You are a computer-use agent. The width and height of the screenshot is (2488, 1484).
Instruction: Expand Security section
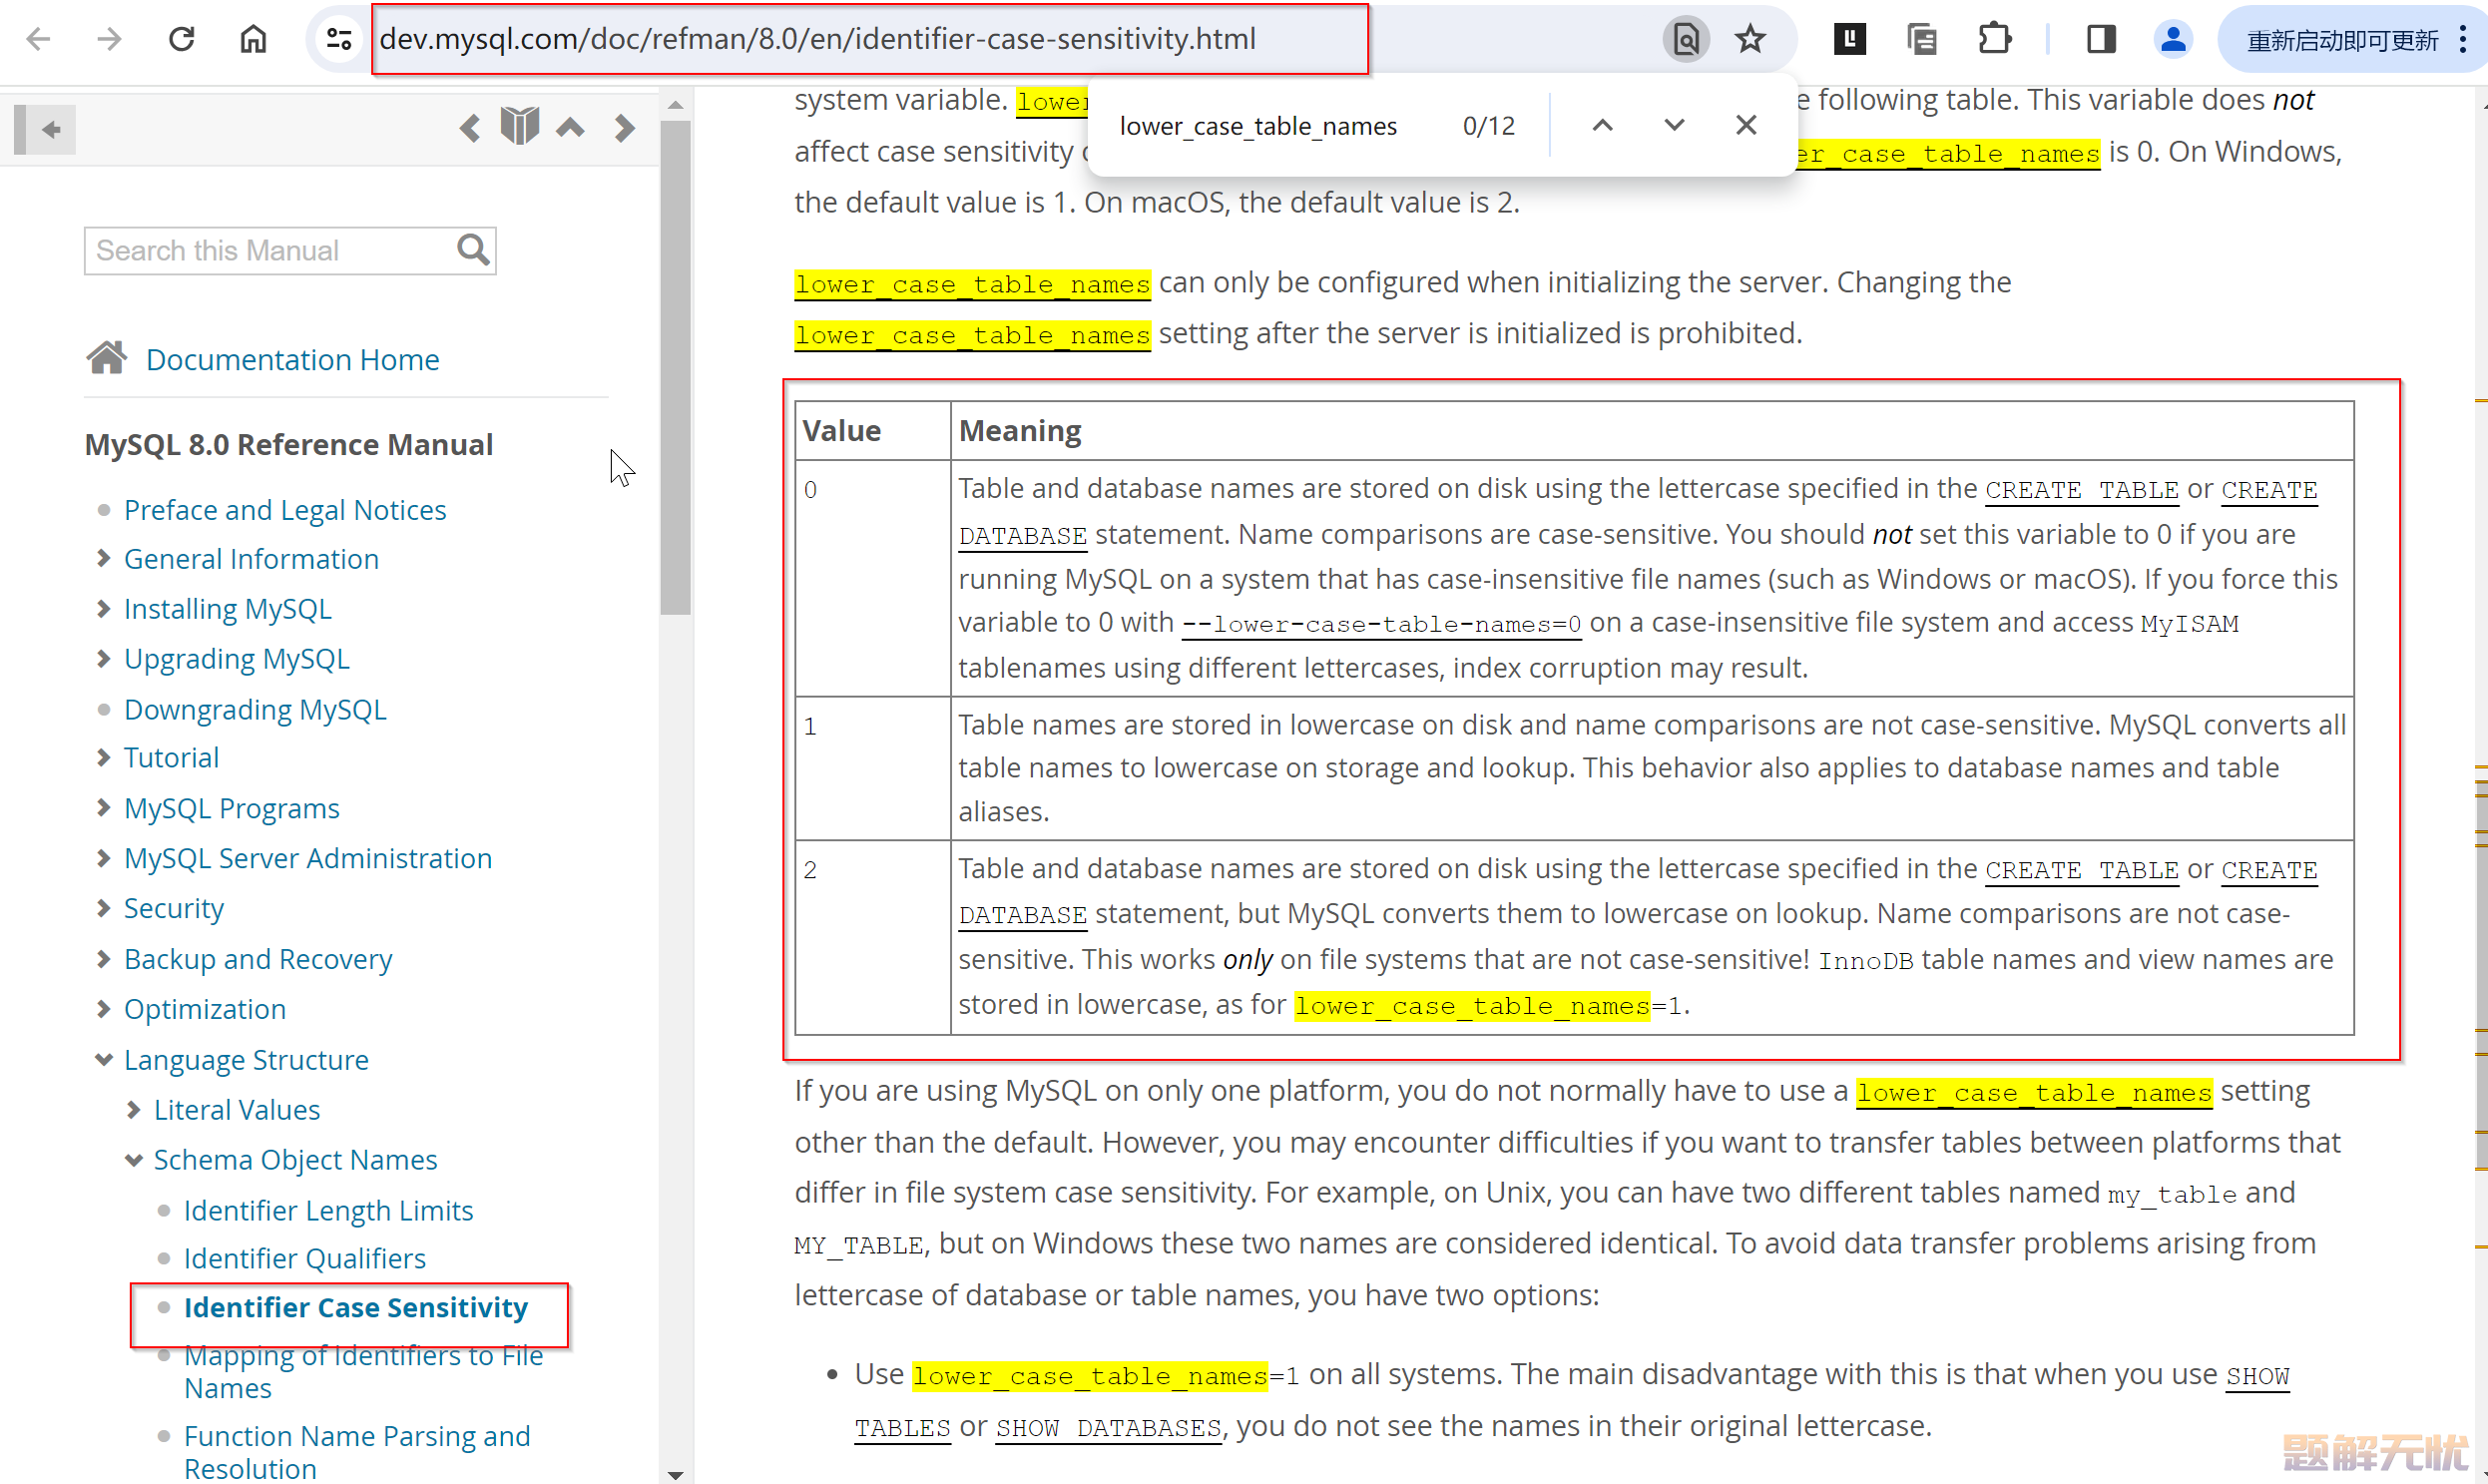pos(103,908)
